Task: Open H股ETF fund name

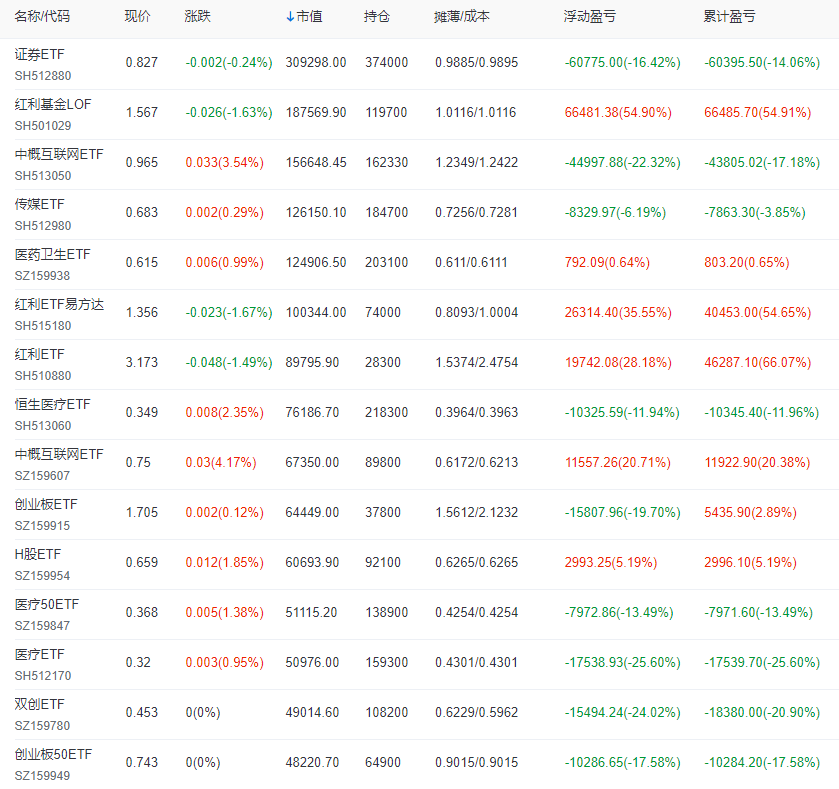Action: click(x=38, y=555)
